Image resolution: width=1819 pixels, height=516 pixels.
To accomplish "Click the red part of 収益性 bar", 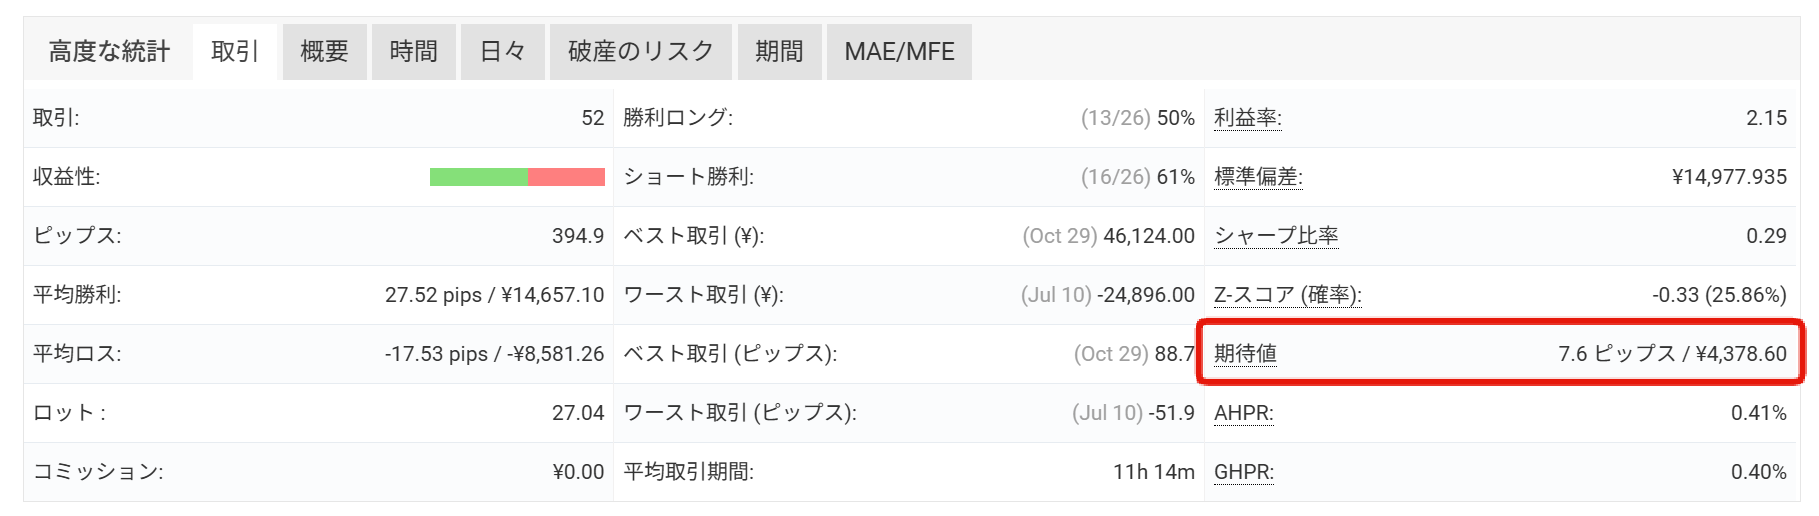I will (566, 177).
